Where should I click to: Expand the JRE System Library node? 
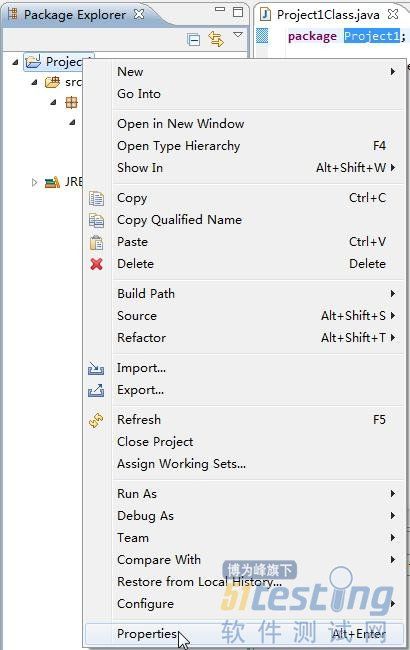[x=34, y=182]
